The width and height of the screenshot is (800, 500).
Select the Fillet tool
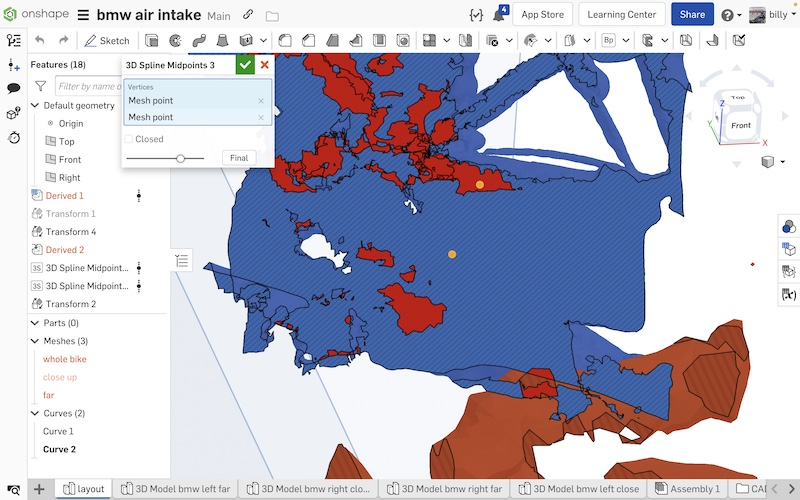click(x=285, y=40)
